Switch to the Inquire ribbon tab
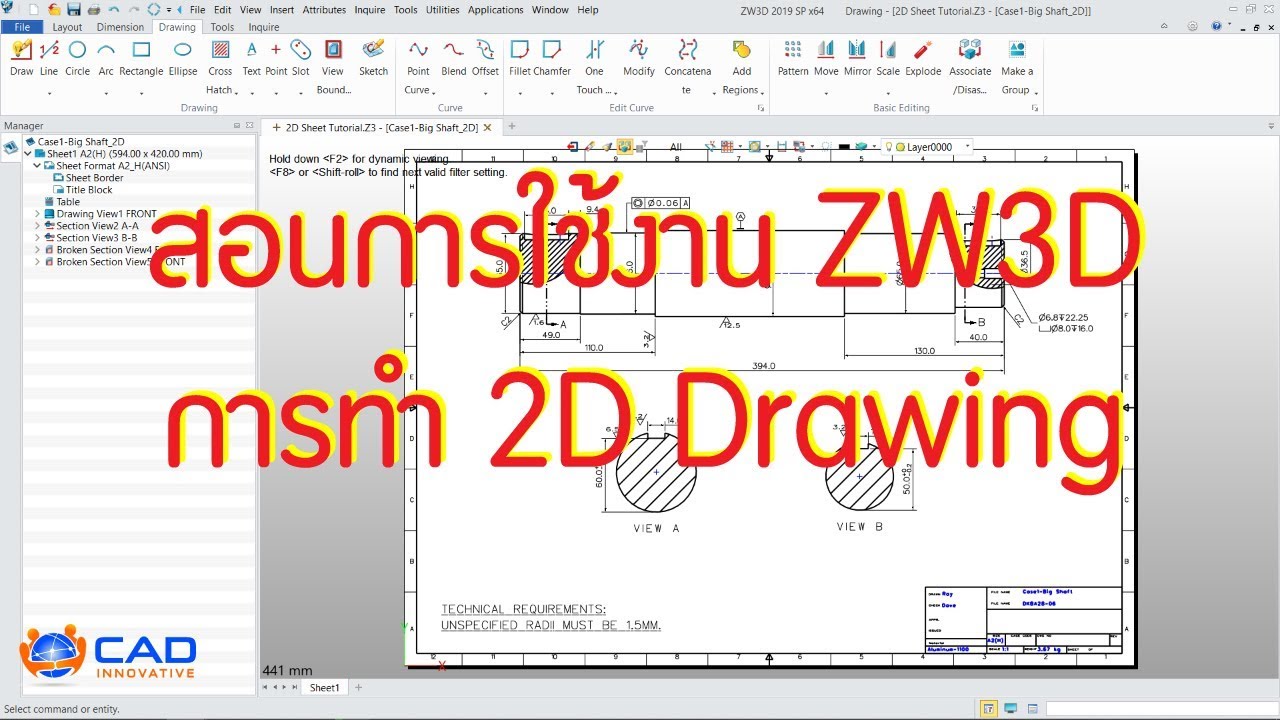 tap(263, 27)
